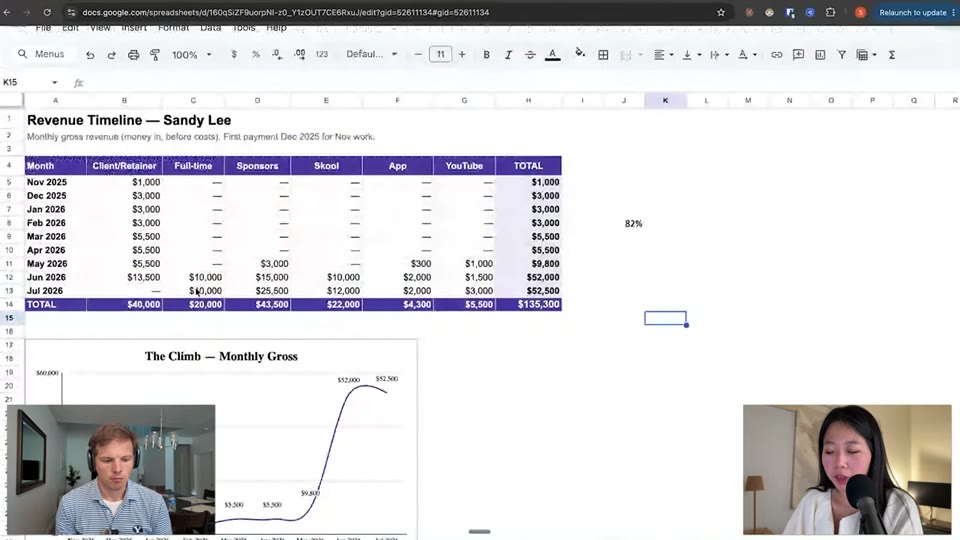The image size is (960, 540).
Task: Click the Create a filter funnel icon
Action: pos(842,54)
